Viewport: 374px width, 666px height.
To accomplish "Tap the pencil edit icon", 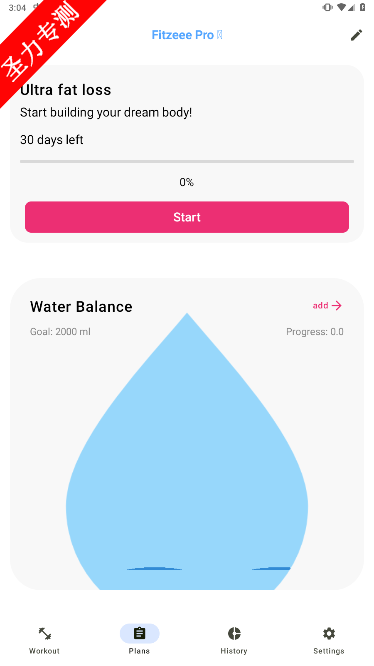I will [x=356, y=35].
